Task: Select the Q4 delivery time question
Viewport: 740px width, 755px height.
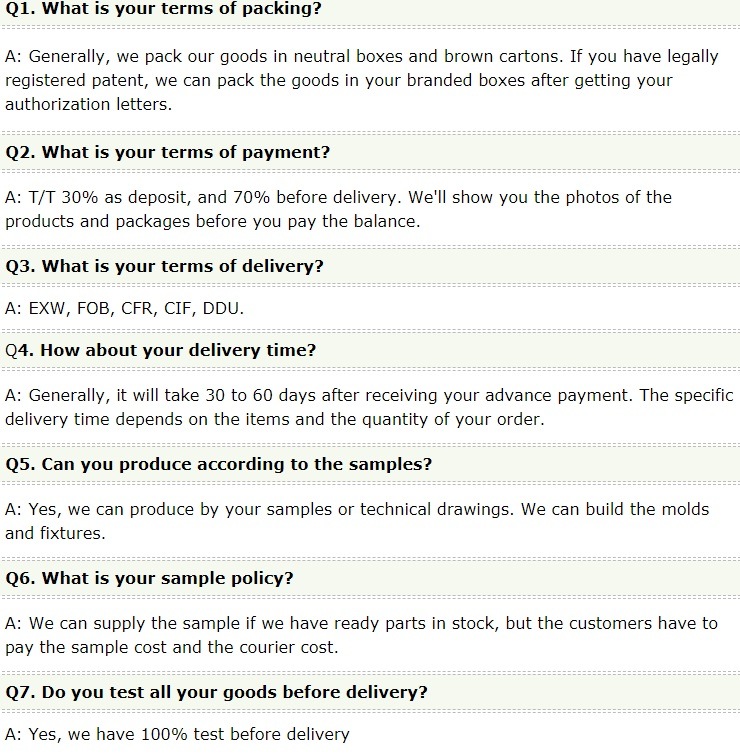Action: coord(161,350)
